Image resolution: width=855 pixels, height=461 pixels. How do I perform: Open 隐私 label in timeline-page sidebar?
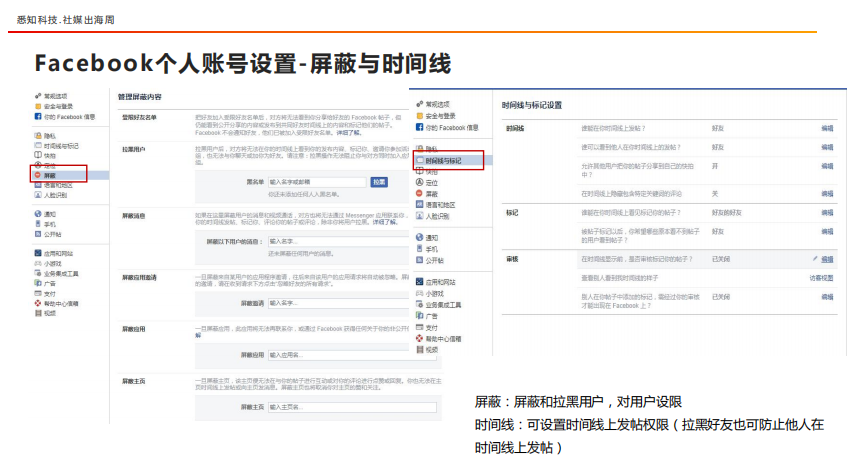[x=431, y=149]
